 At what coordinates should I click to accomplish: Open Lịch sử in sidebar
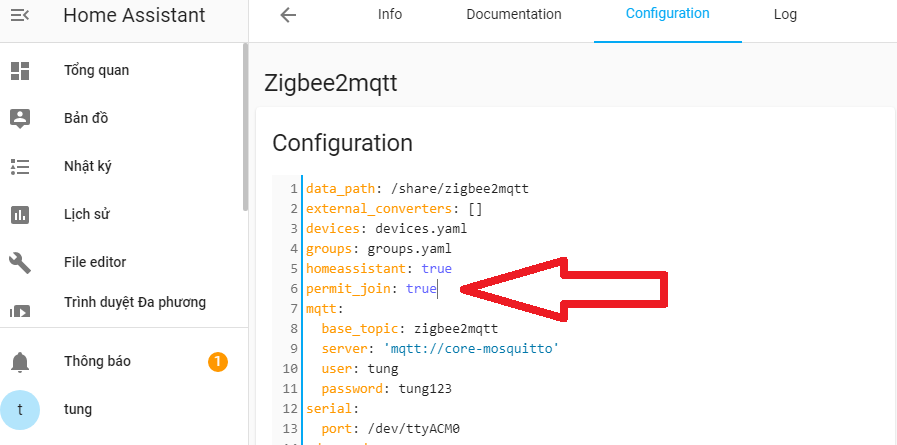pyautogui.click(x=86, y=214)
